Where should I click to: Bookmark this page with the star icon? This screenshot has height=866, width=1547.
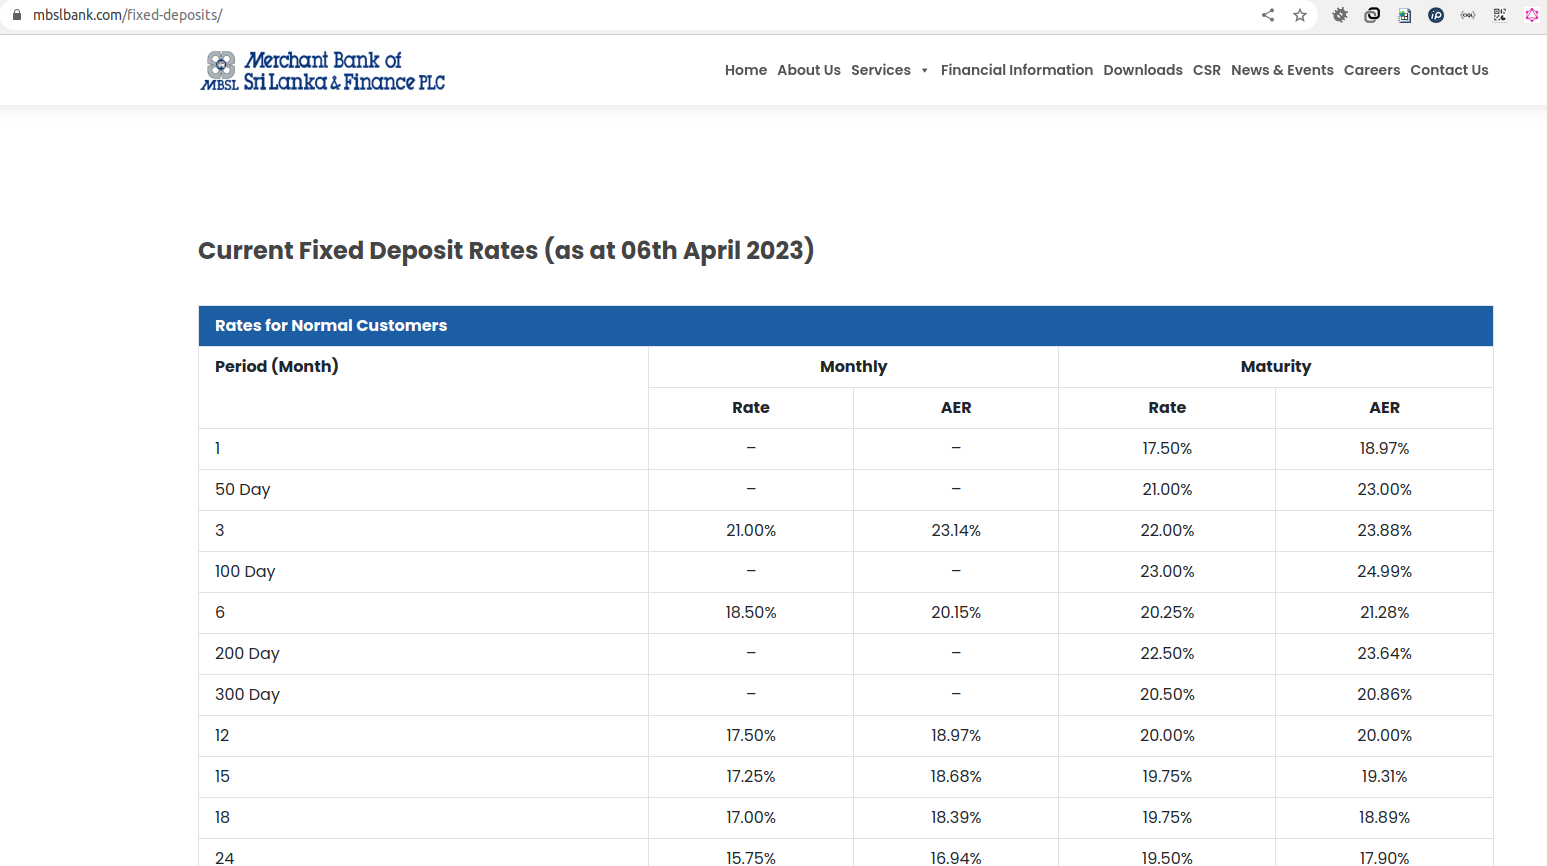(x=1300, y=15)
